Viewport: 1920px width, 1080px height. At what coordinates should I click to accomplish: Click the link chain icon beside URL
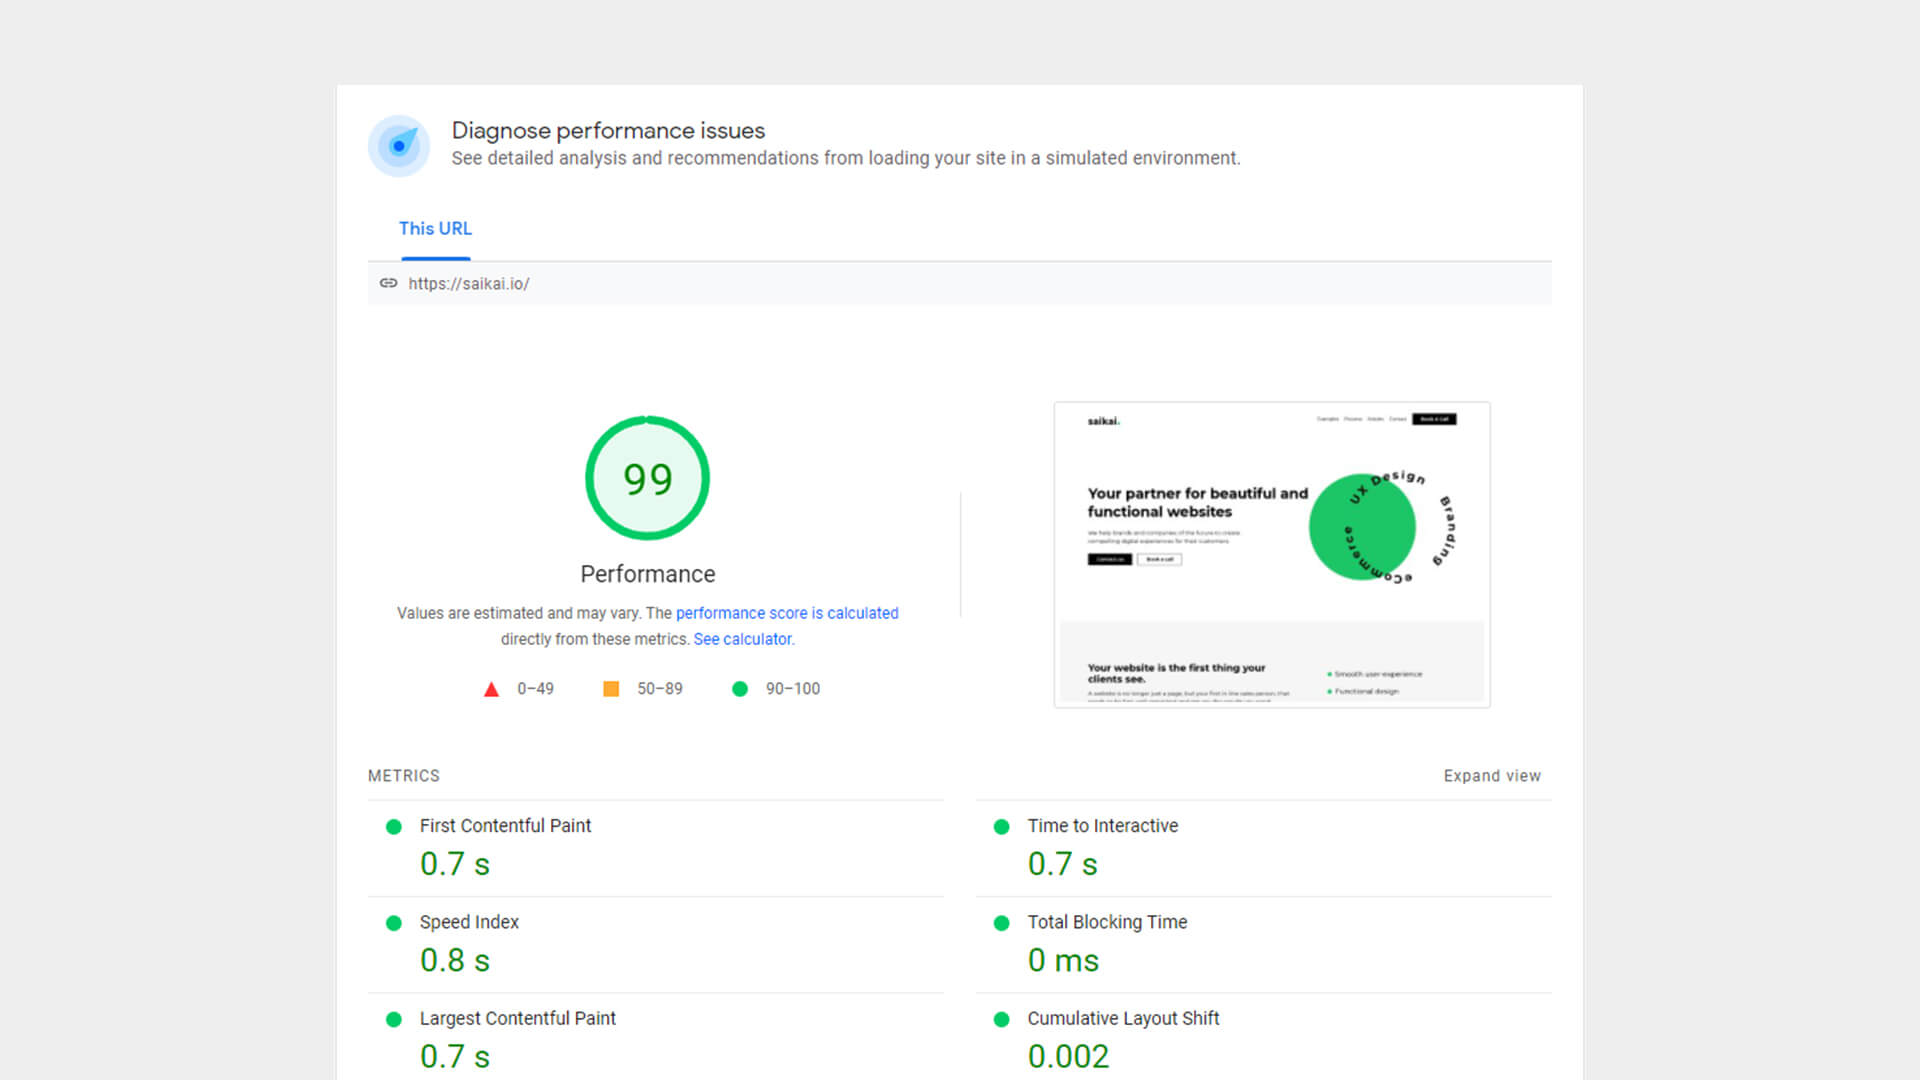coord(388,284)
